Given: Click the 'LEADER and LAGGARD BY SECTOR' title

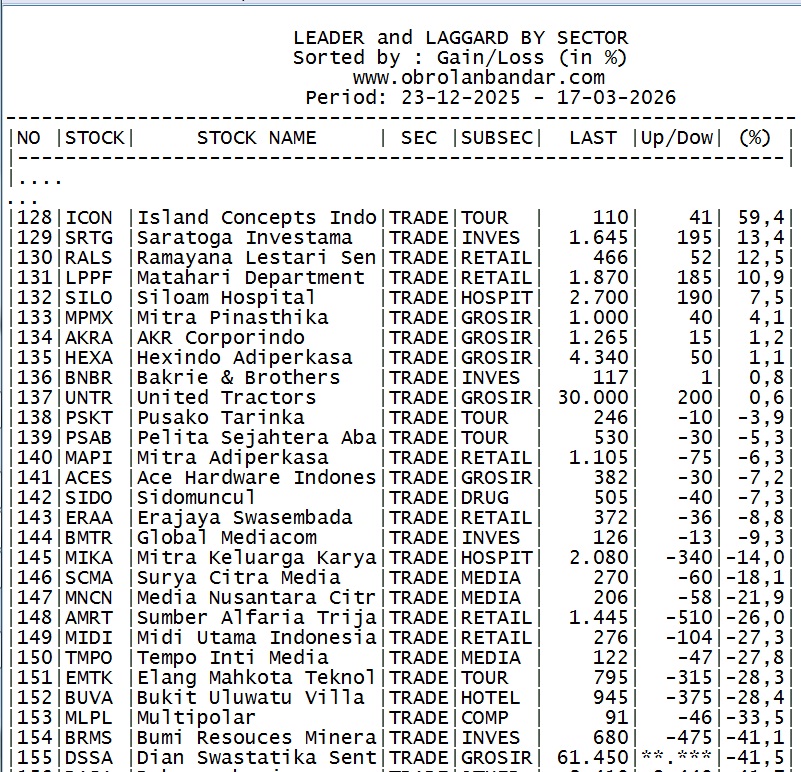Looking at the screenshot, I should tap(460, 38).
